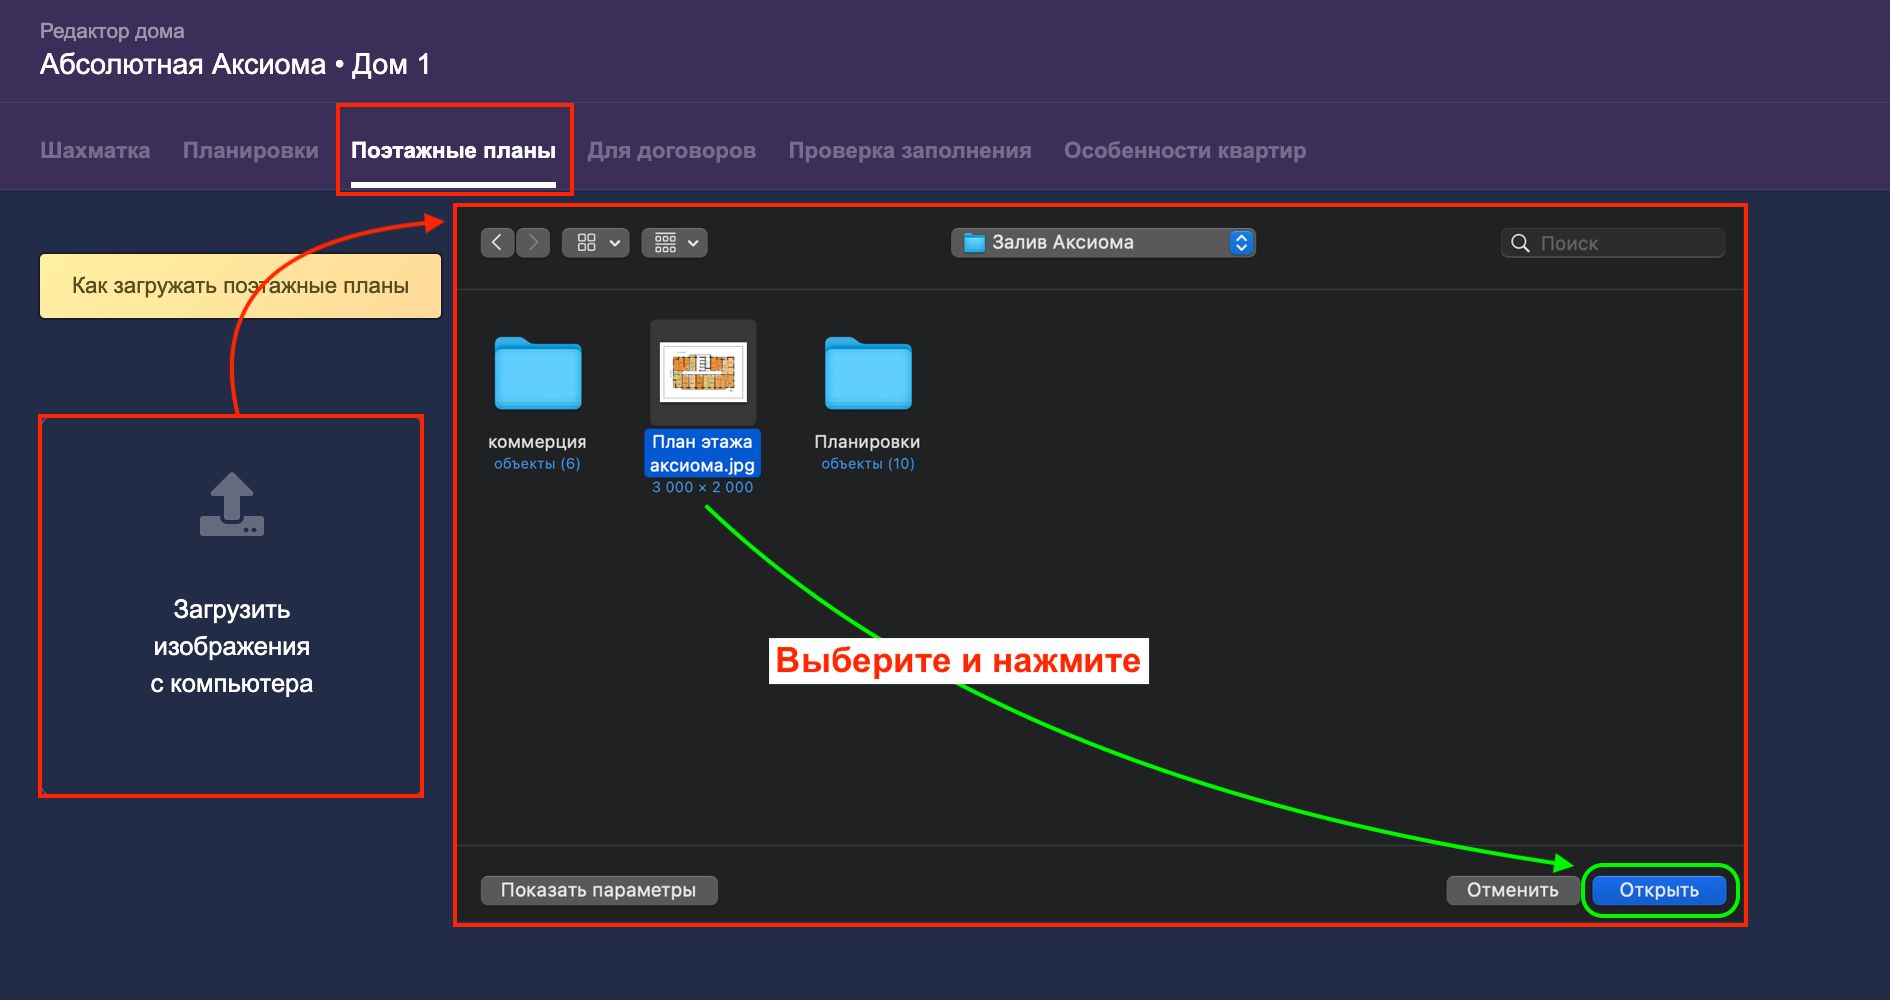
Task: Click the коммерция folder name label
Action: pos(537,441)
